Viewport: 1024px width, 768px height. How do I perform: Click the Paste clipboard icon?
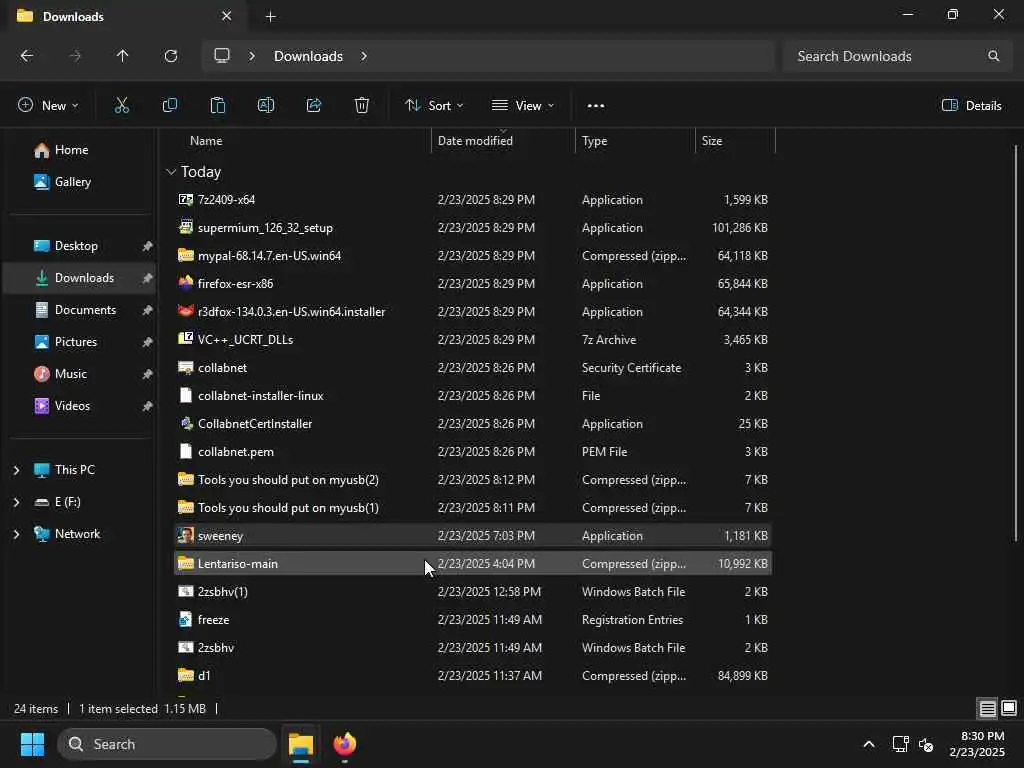[x=217, y=105]
